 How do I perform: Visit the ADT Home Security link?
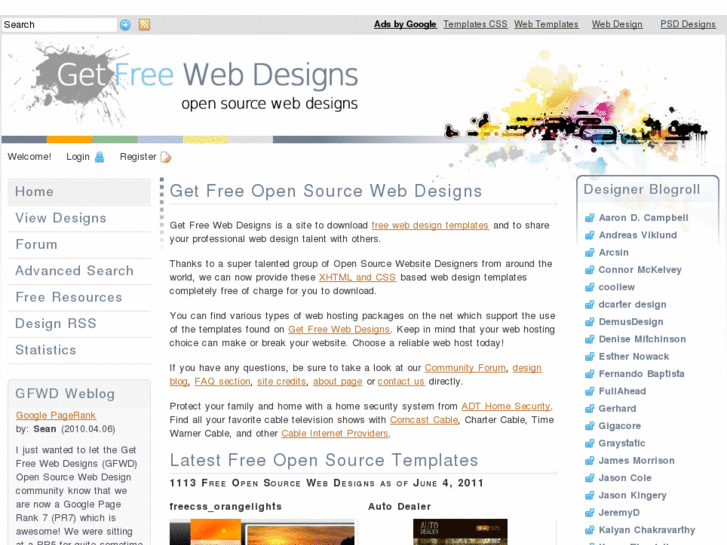coord(506,406)
